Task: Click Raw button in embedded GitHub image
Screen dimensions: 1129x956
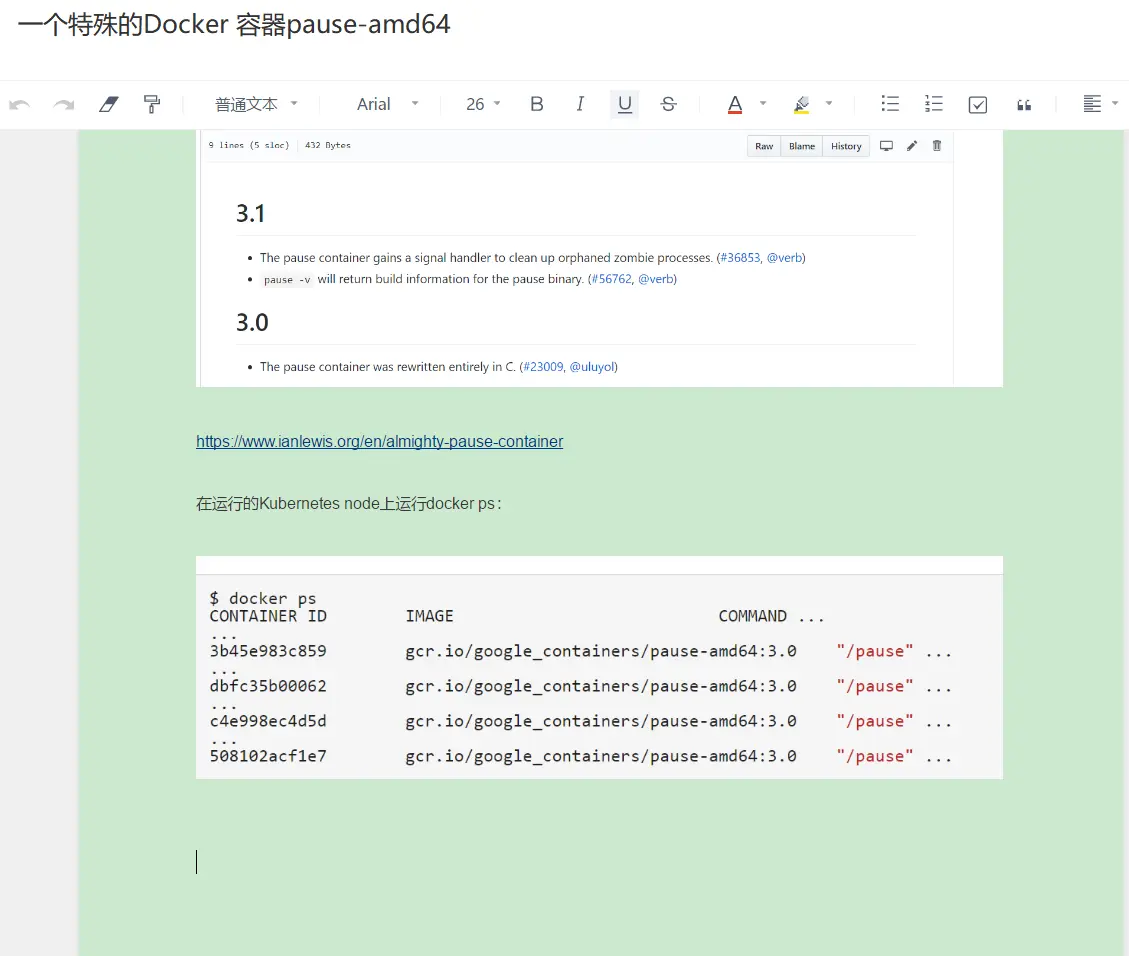Action: 764,146
